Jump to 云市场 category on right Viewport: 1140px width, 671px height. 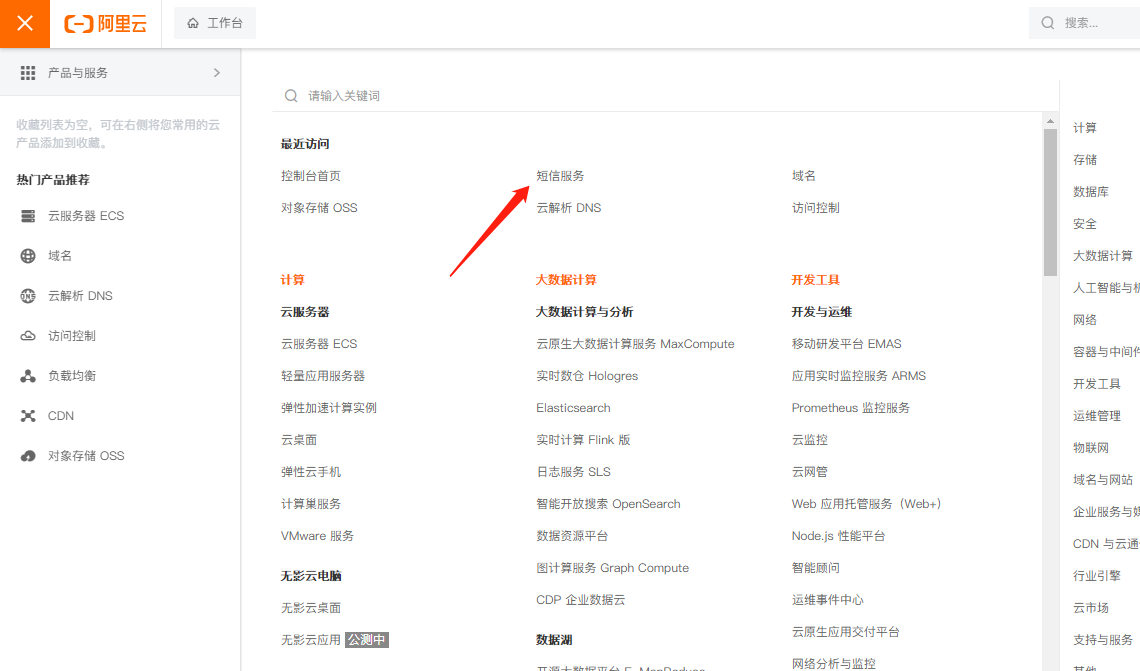1091,608
